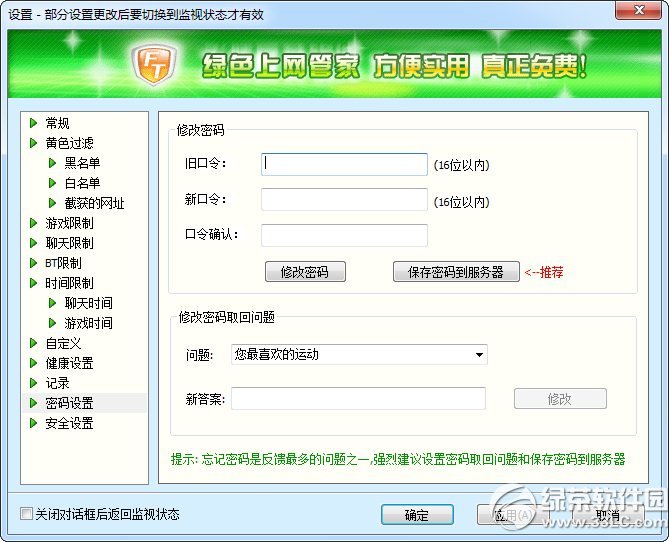The height and width of the screenshot is (542, 669).
Task: Open the 记录 page
Action: click(x=57, y=383)
